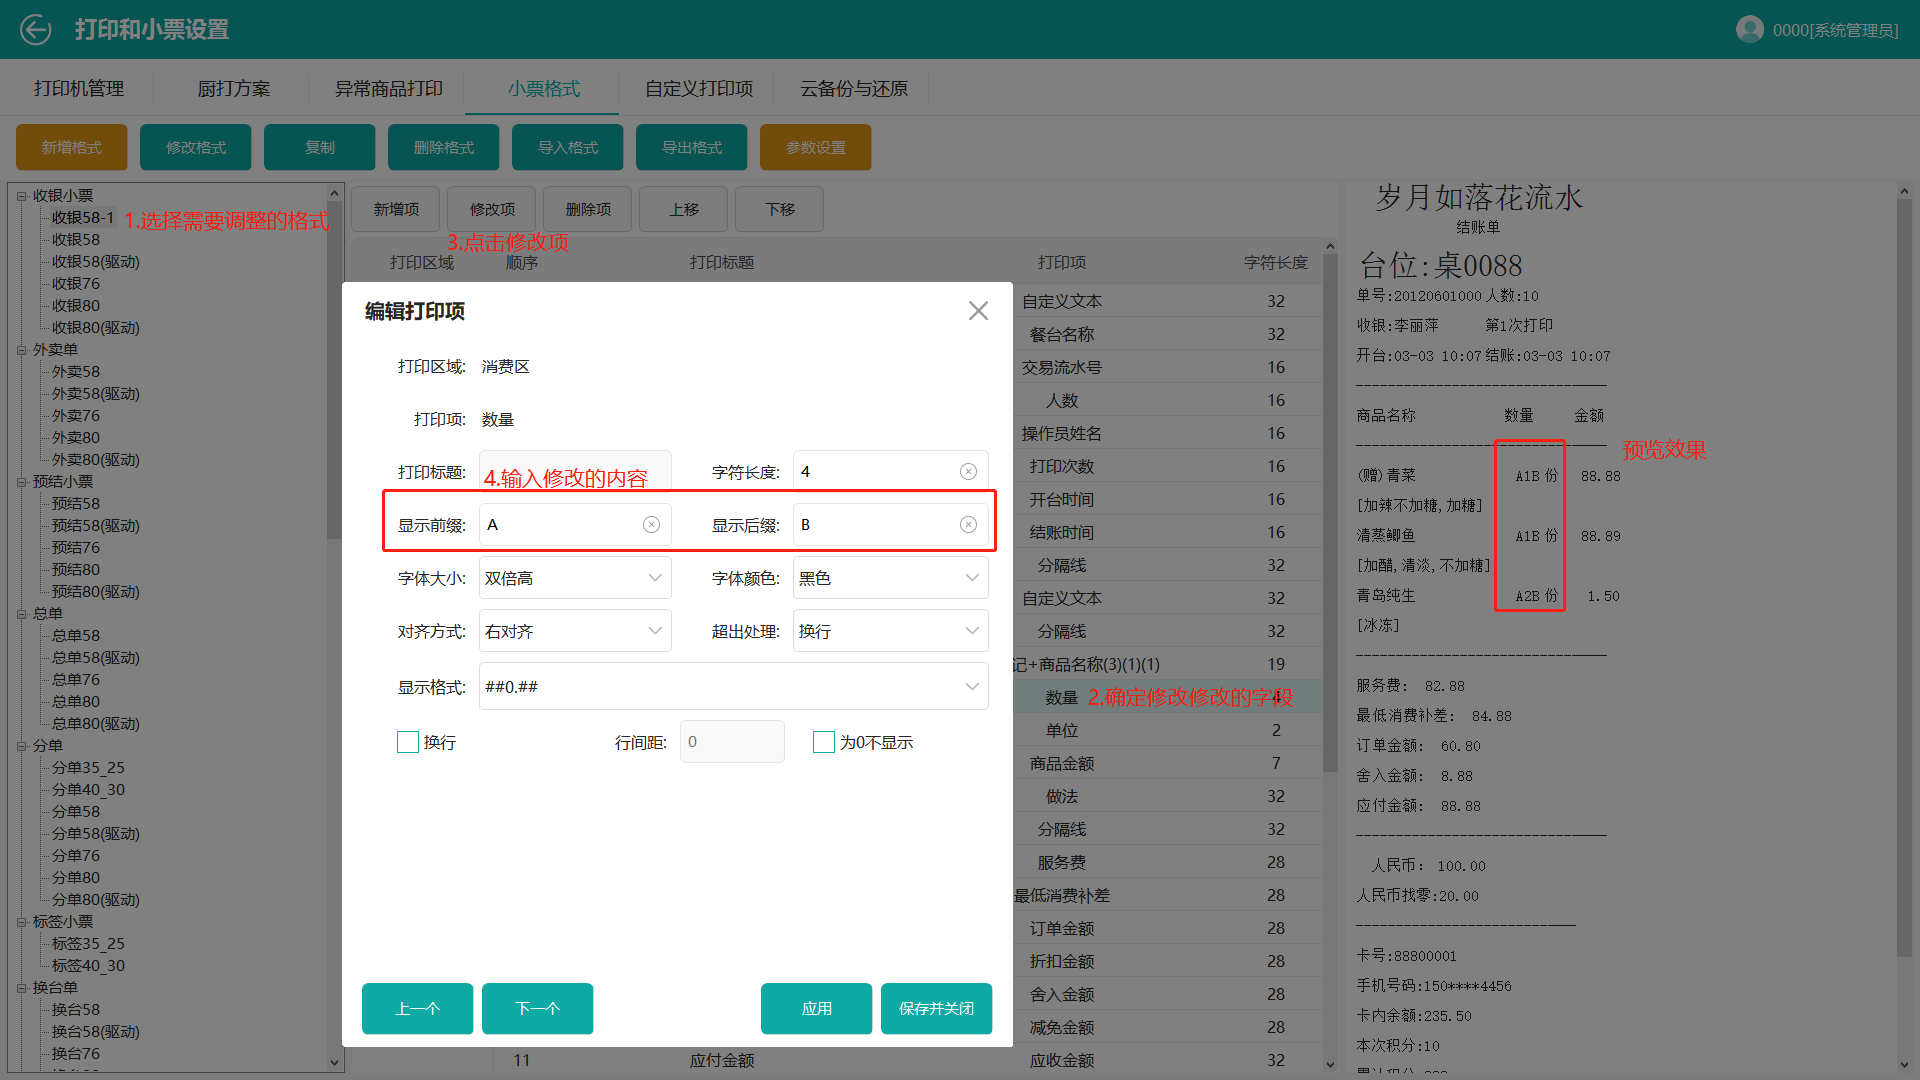Screen dimensions: 1920x1080
Task: Switch to the 云备份与还原 tab
Action: click(854, 89)
